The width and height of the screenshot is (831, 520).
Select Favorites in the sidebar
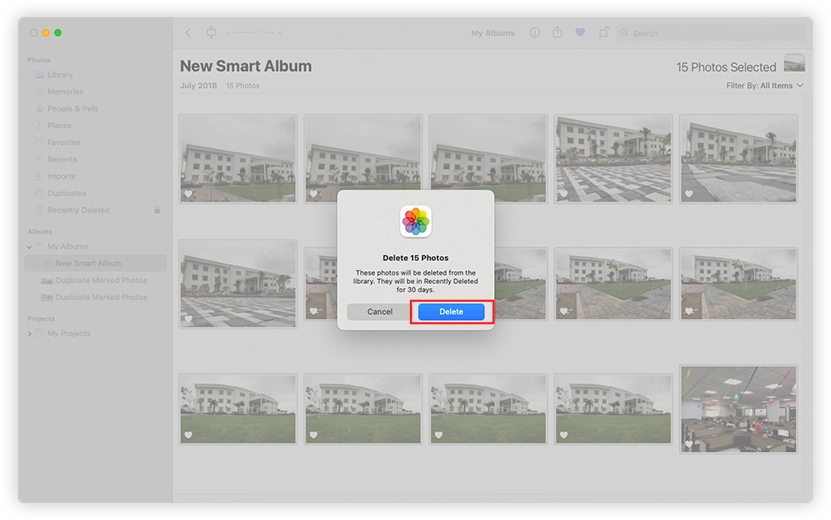coord(64,143)
